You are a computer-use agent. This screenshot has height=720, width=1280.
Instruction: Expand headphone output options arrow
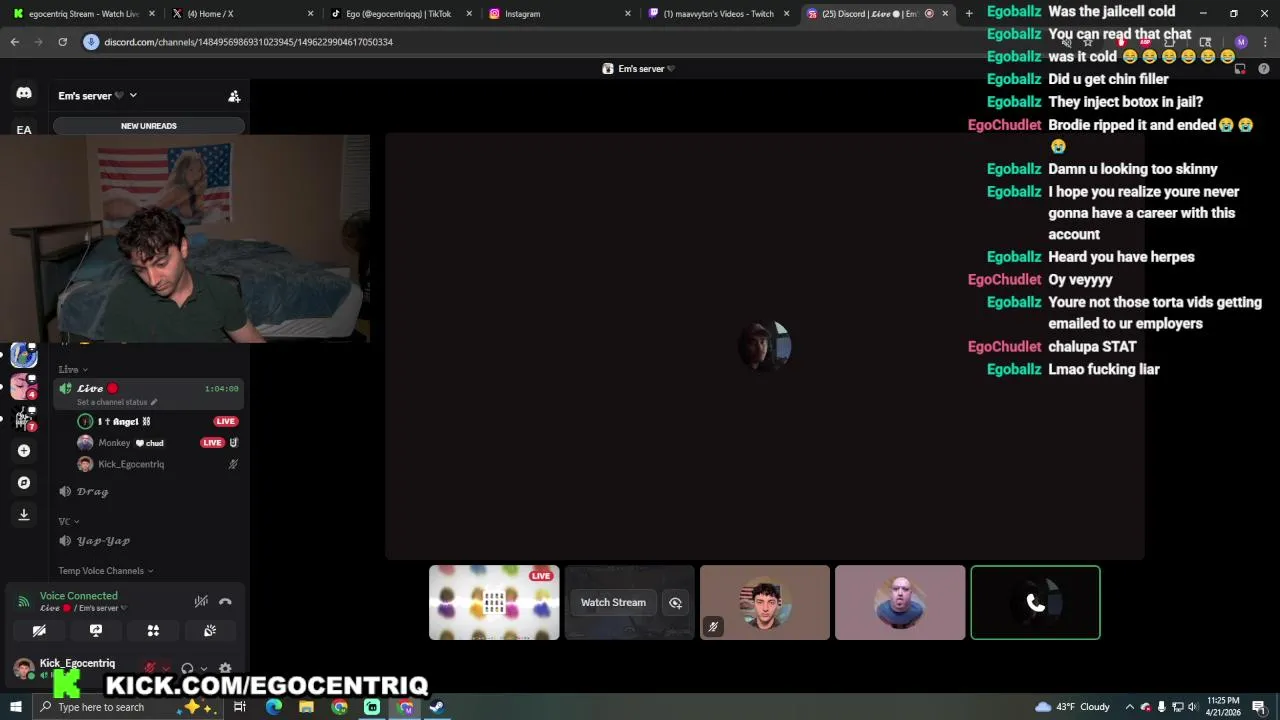(x=203, y=668)
